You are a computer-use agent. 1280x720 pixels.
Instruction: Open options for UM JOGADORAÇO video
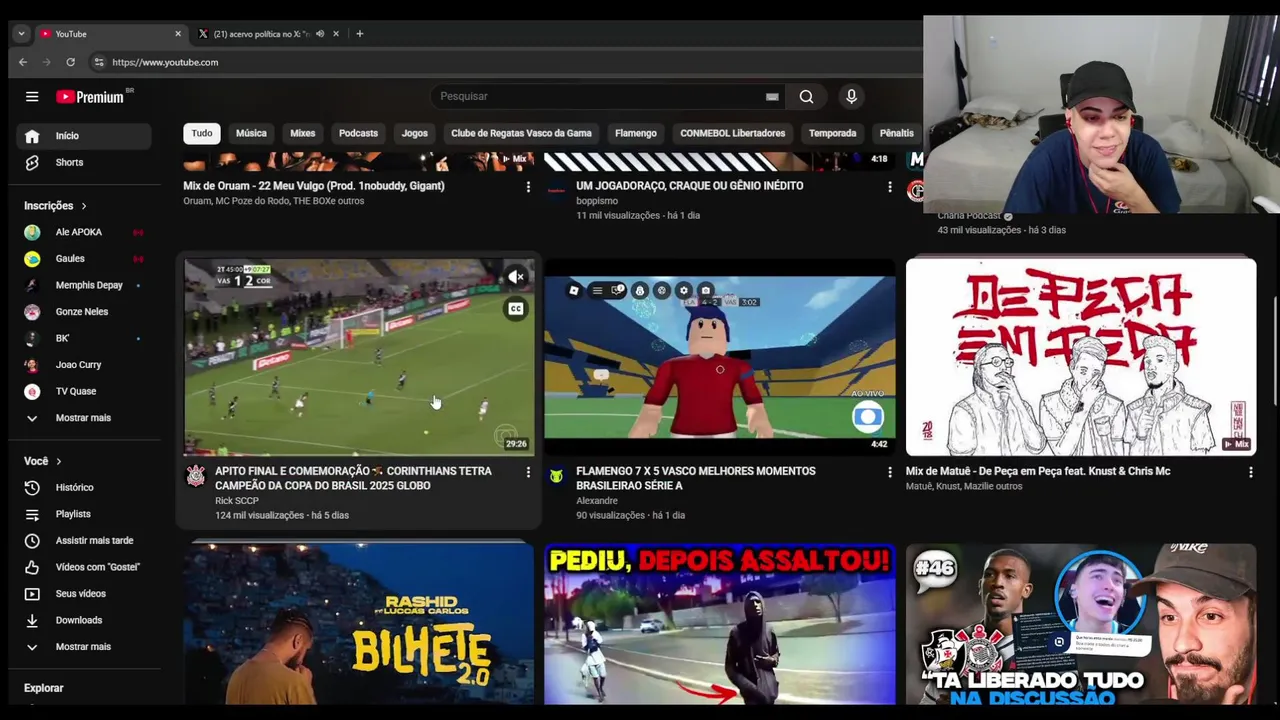click(889, 187)
